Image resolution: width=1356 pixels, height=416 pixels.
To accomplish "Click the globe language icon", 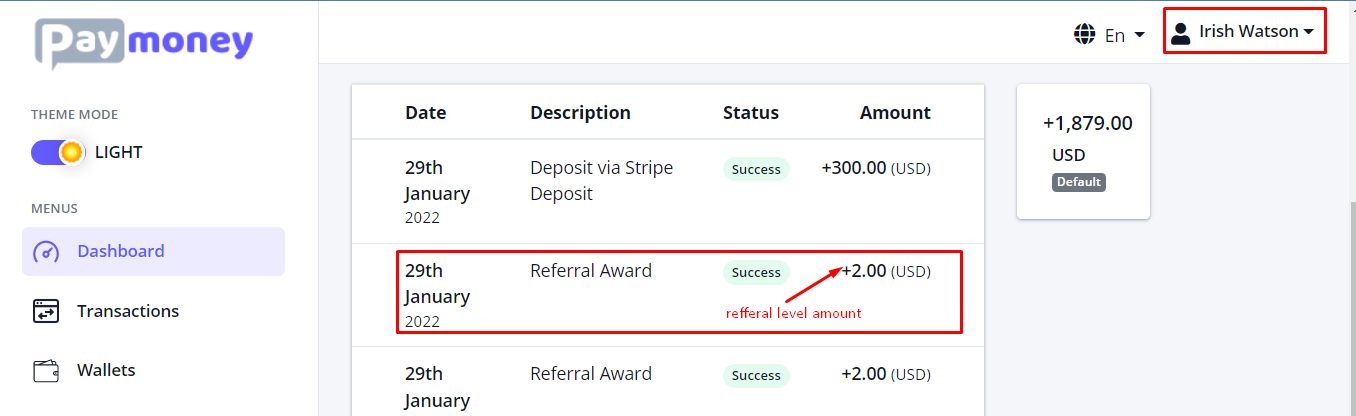I will click(1084, 35).
